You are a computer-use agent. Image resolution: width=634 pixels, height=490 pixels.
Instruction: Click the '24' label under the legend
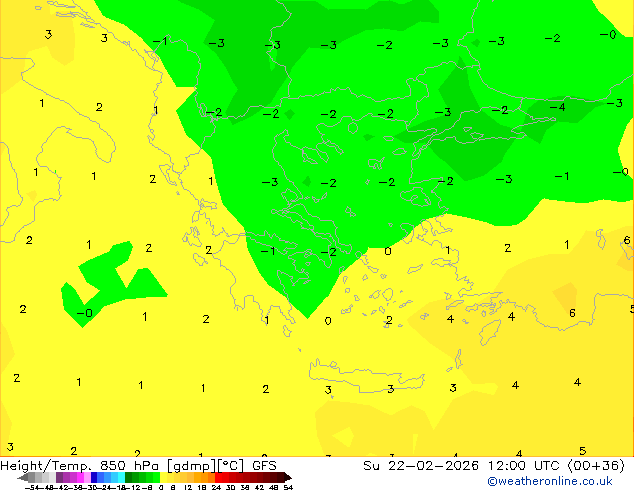pyautogui.click(x=216, y=487)
